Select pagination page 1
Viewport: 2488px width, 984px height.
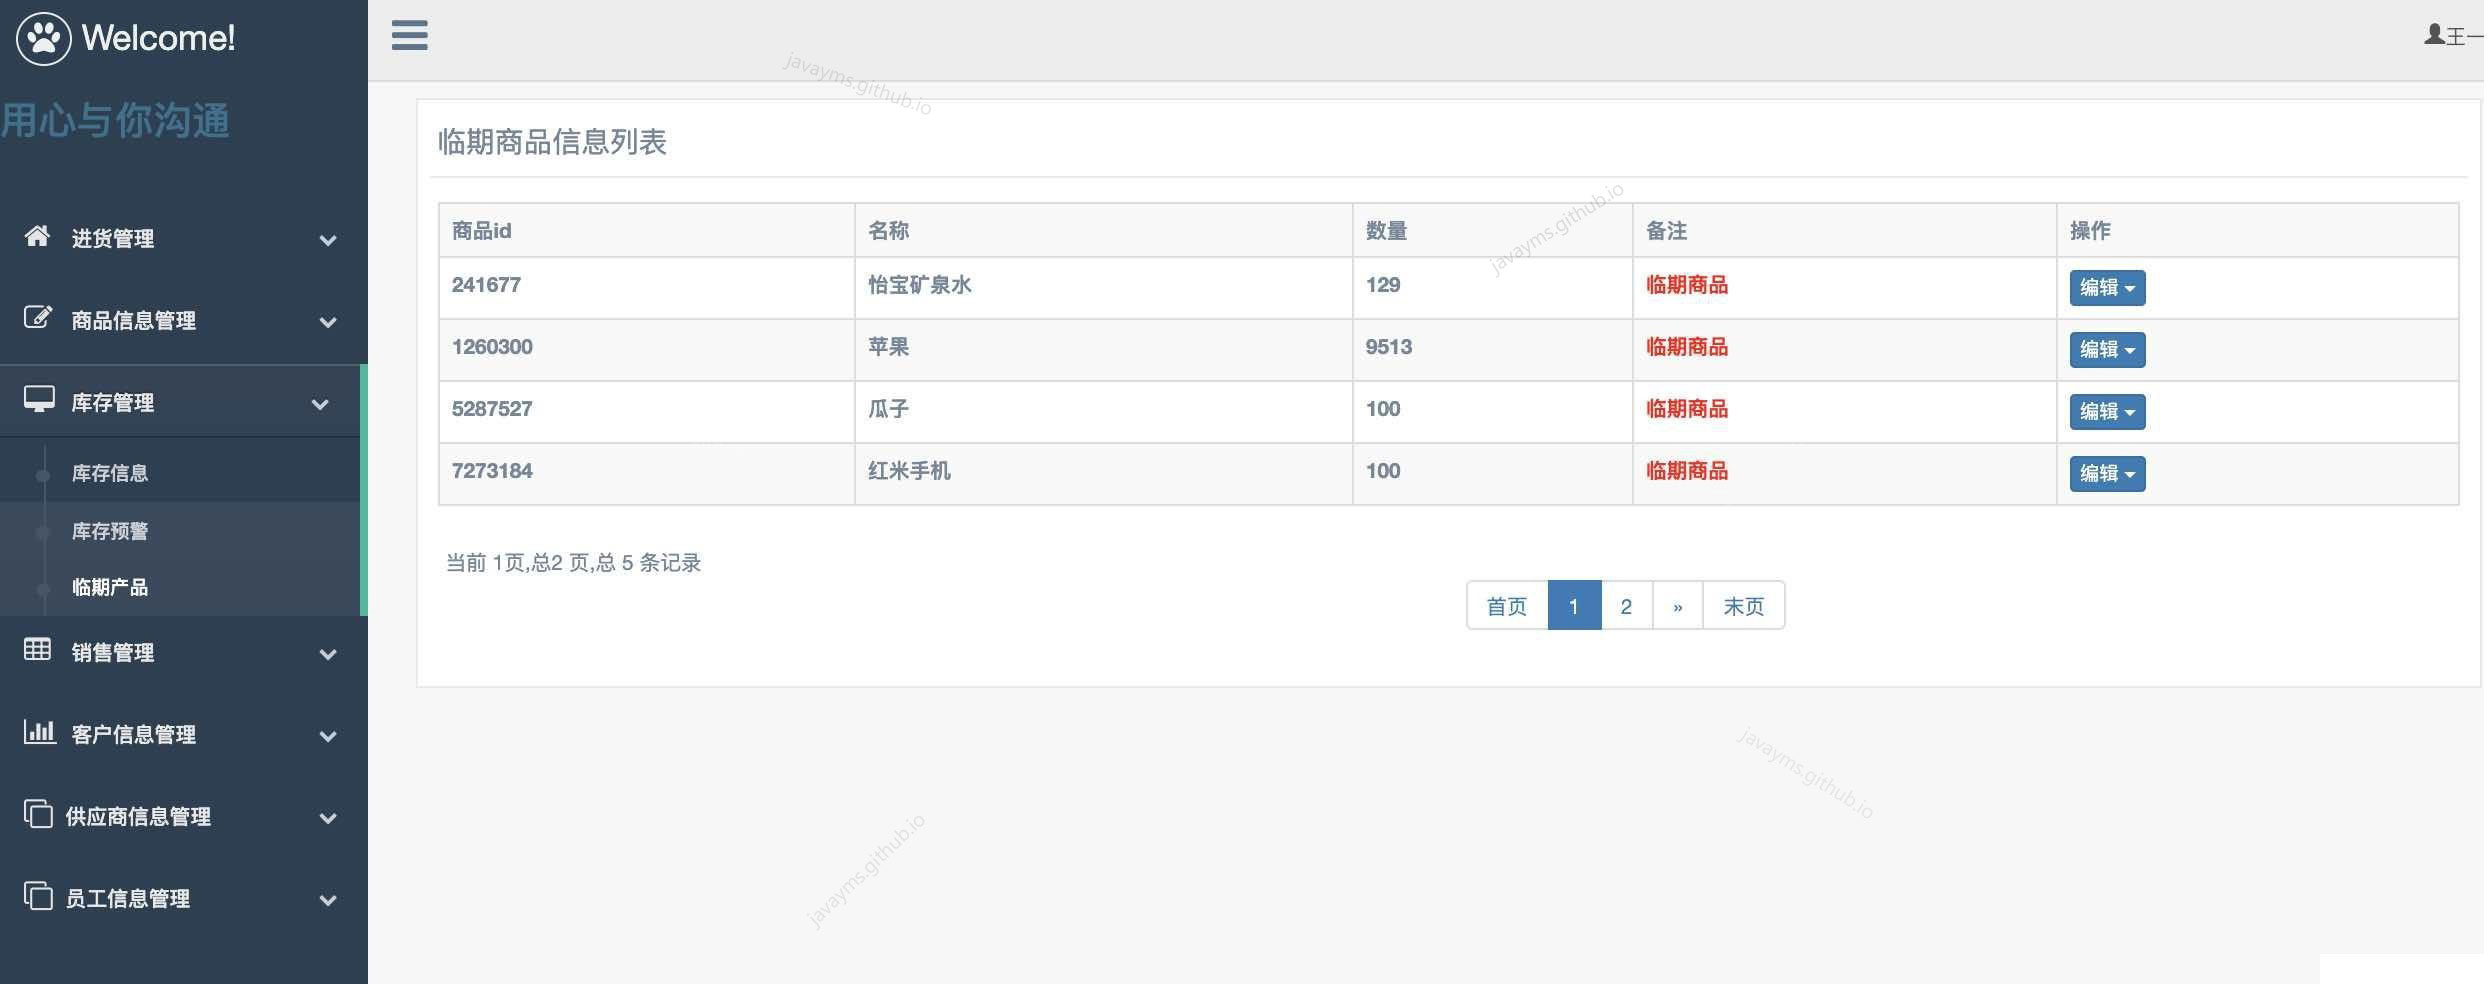point(1574,605)
